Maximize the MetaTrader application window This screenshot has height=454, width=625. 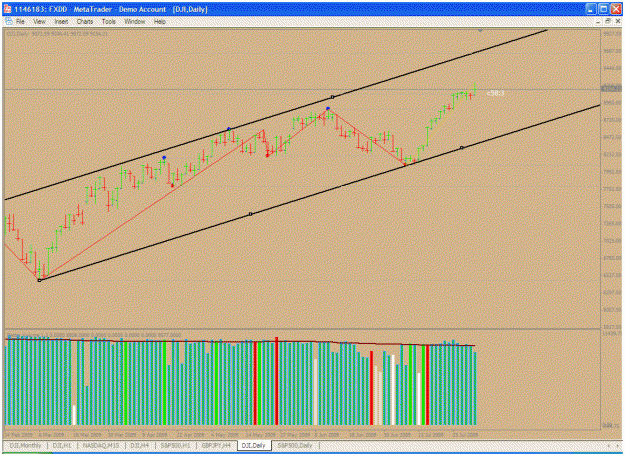coord(603,9)
